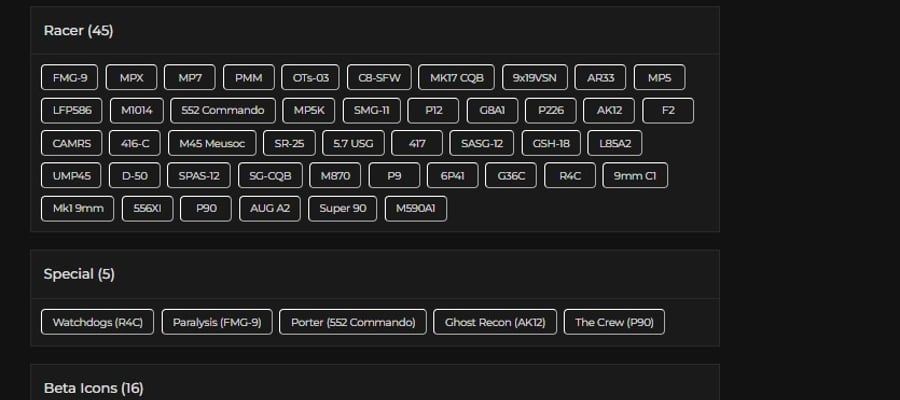This screenshot has width=900, height=400.
Task: Open the L85A2 tag
Action: (x=615, y=143)
